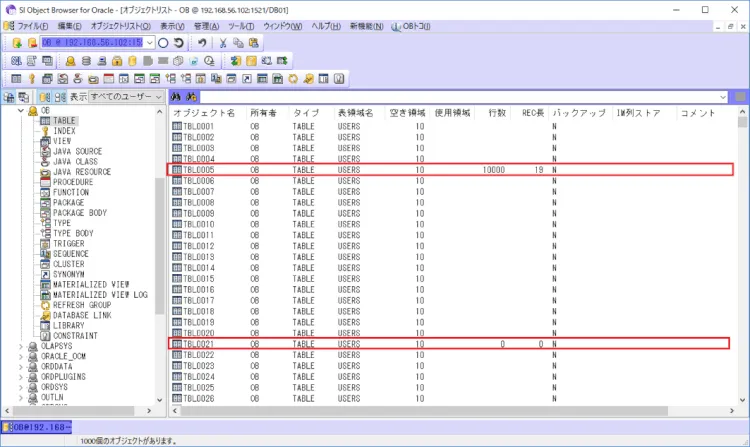Open the ツール(T) menu
This screenshot has height=447, width=750.
point(241,26)
